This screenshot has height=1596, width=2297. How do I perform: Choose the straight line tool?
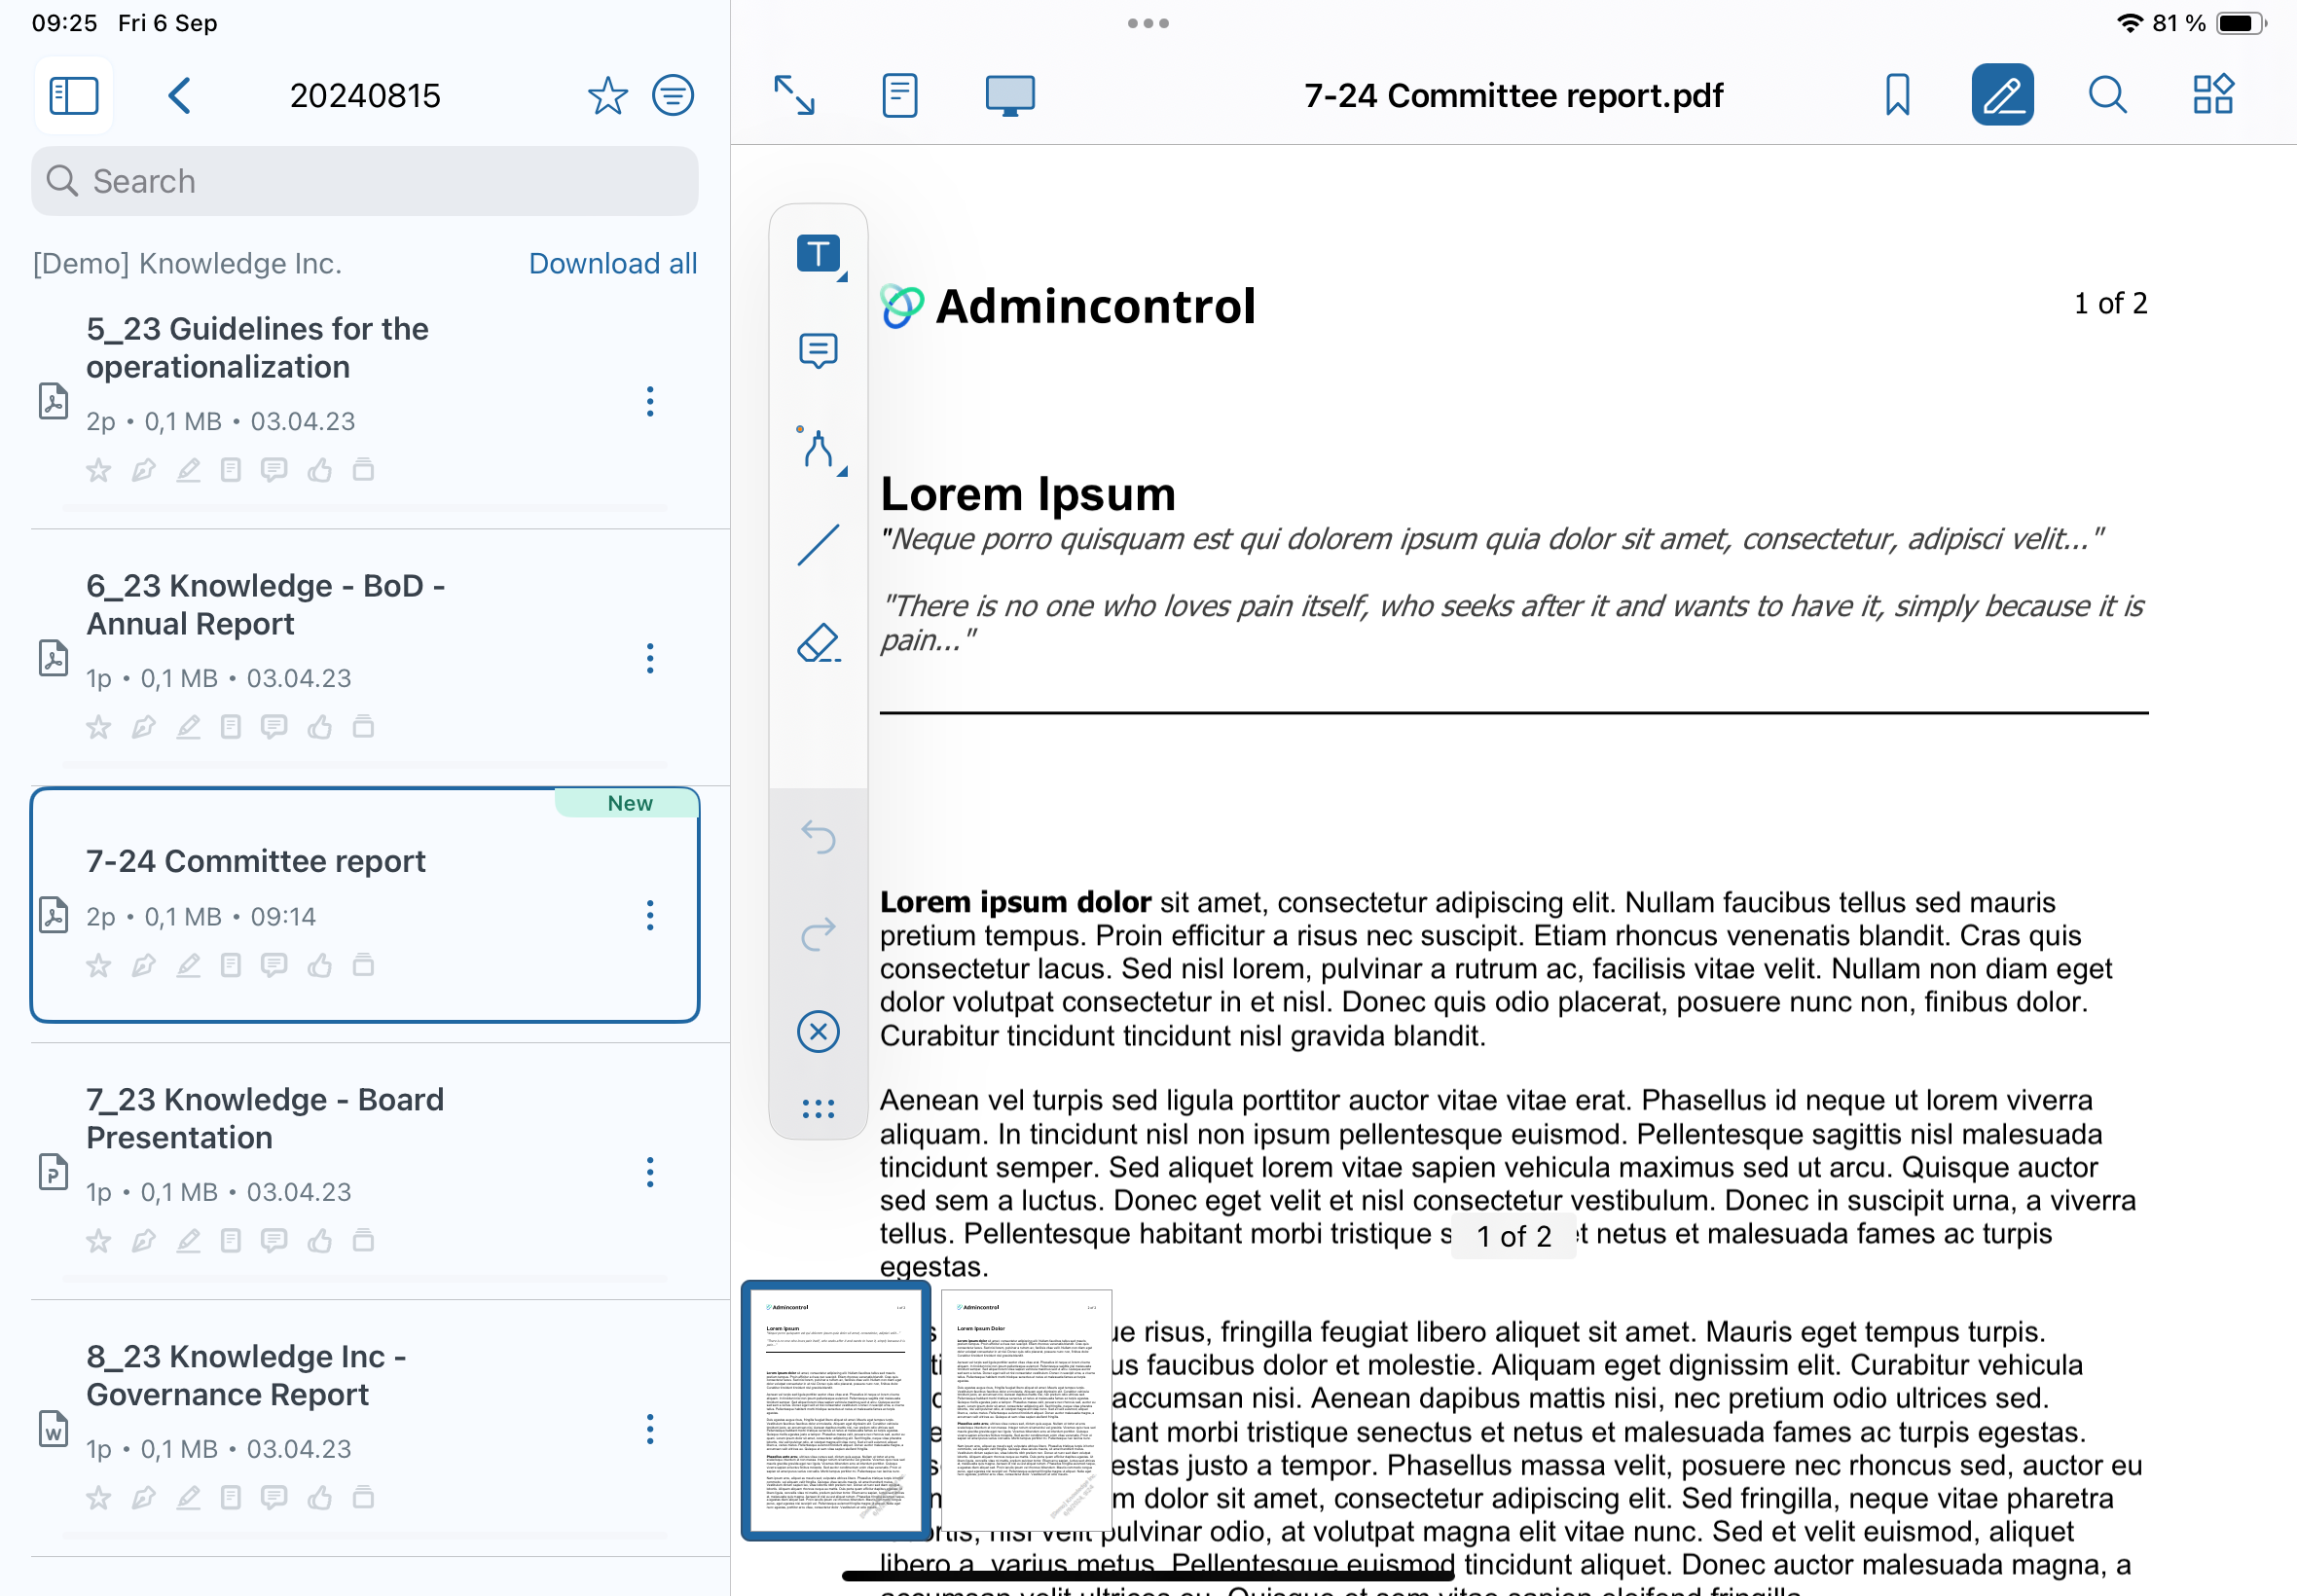pyautogui.click(x=818, y=546)
